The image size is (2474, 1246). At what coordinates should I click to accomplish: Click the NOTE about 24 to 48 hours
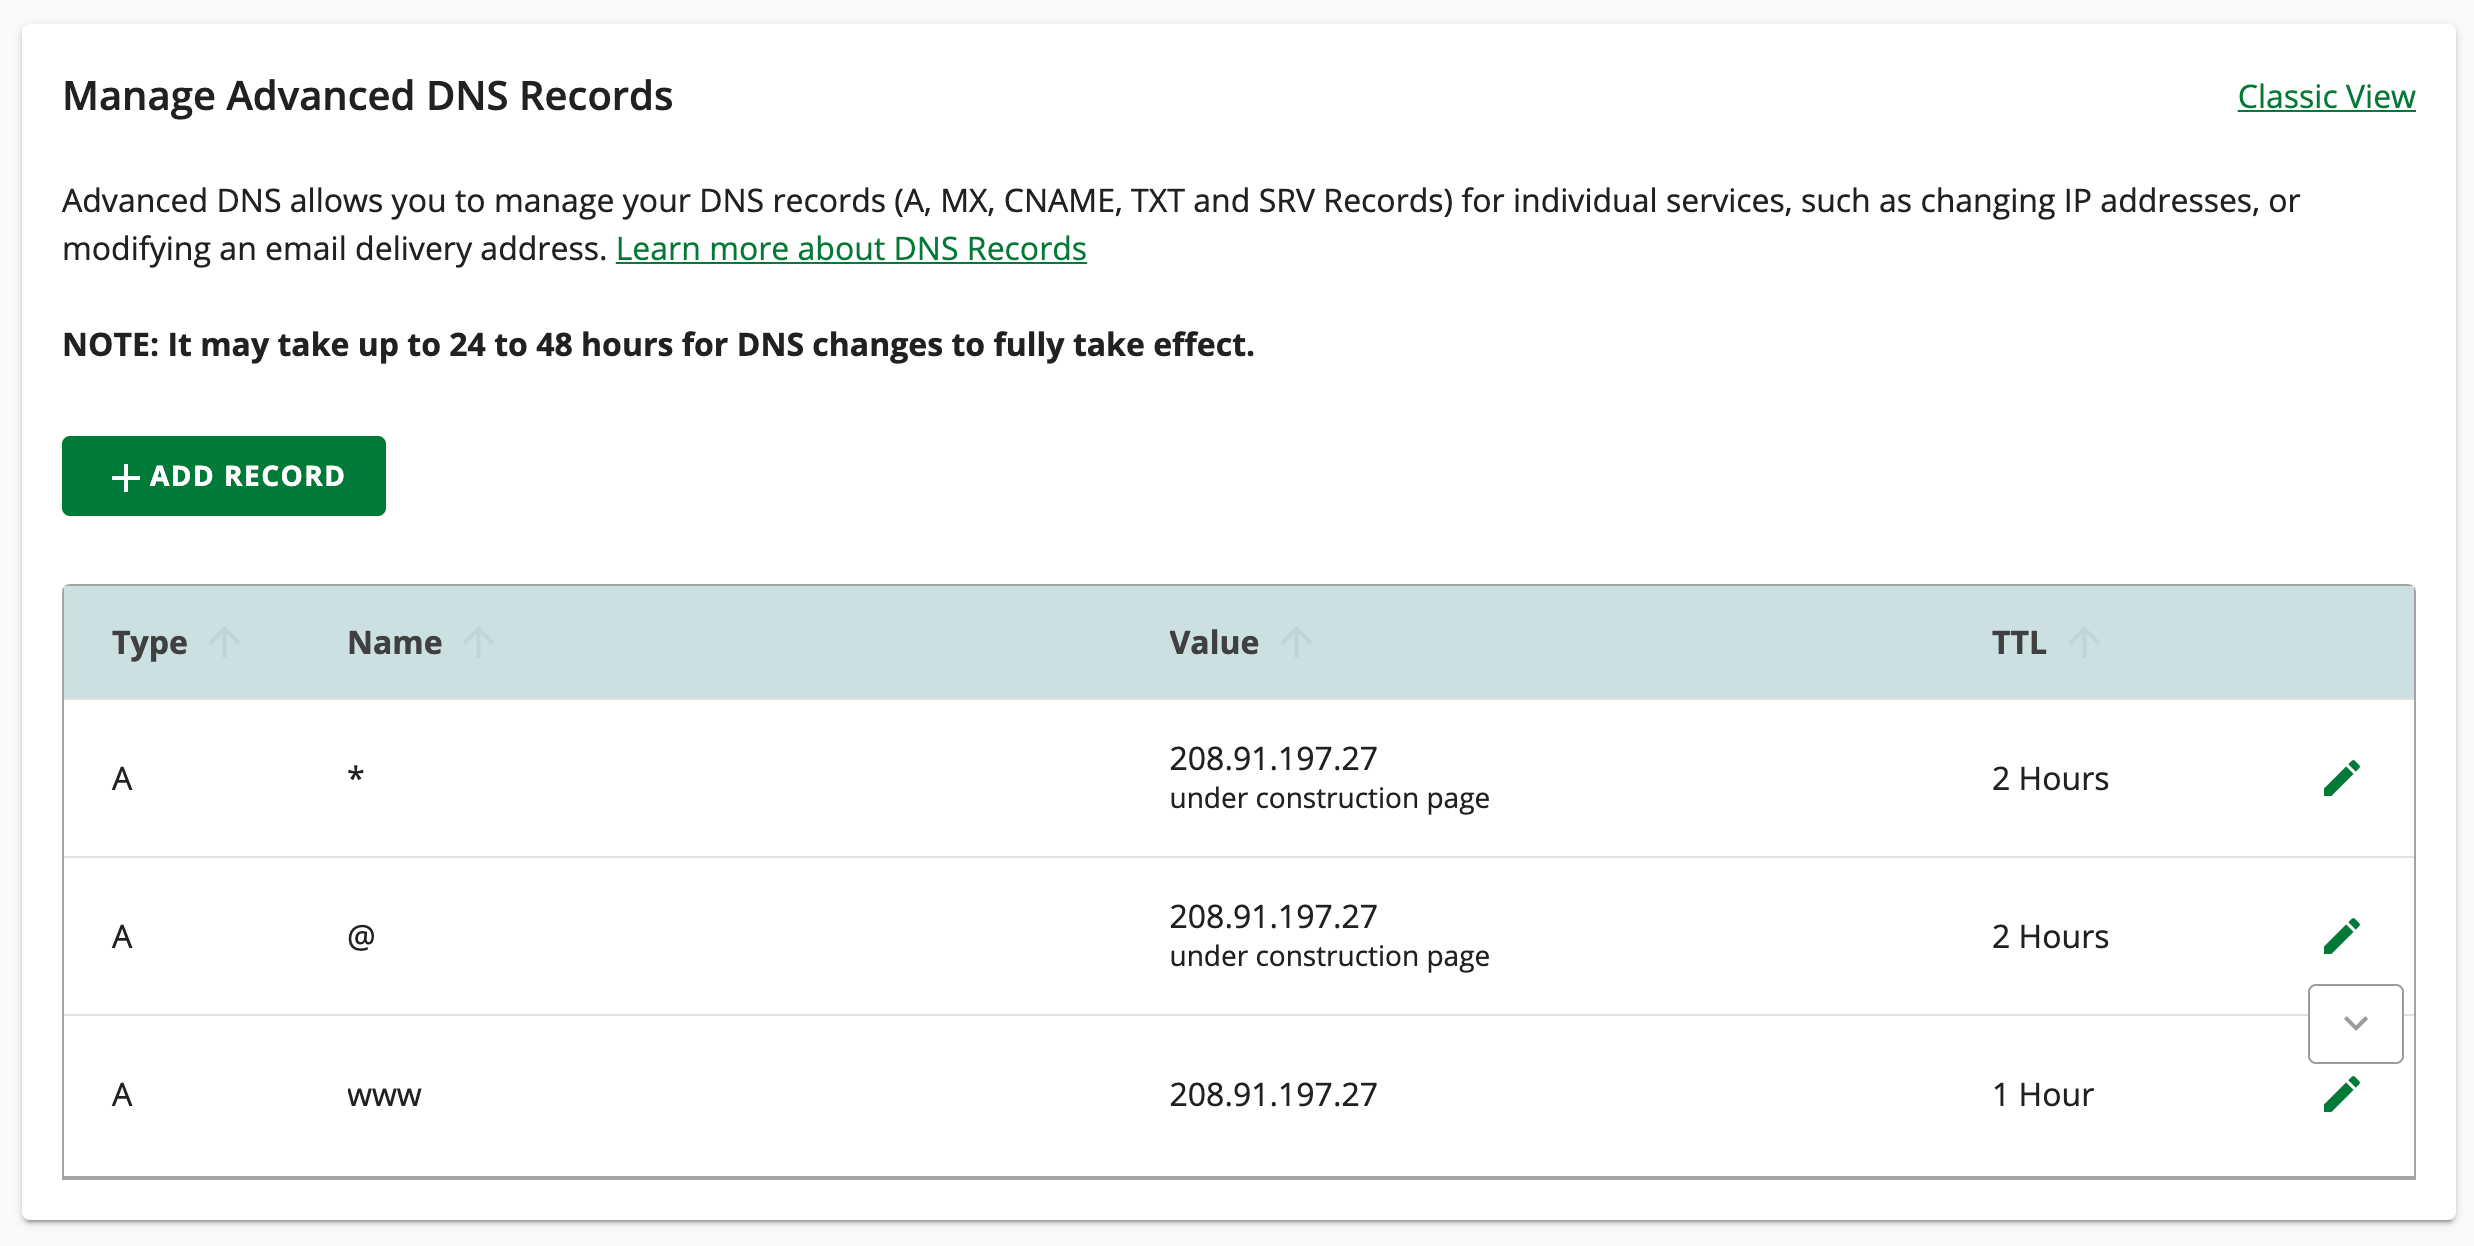pyautogui.click(x=658, y=344)
